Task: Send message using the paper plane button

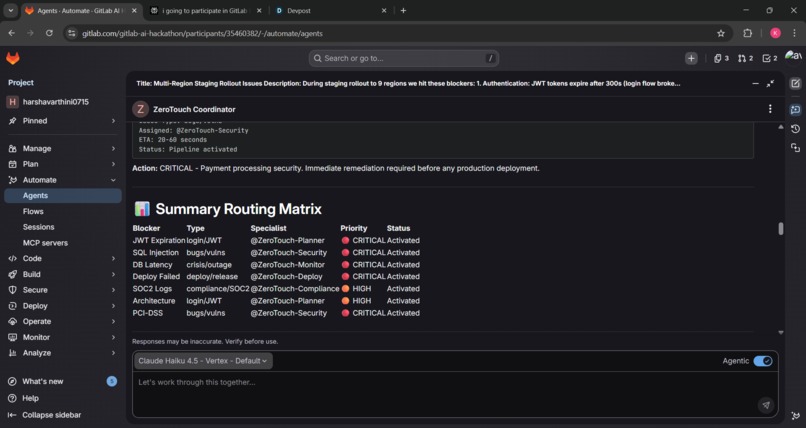Action: pos(766,405)
